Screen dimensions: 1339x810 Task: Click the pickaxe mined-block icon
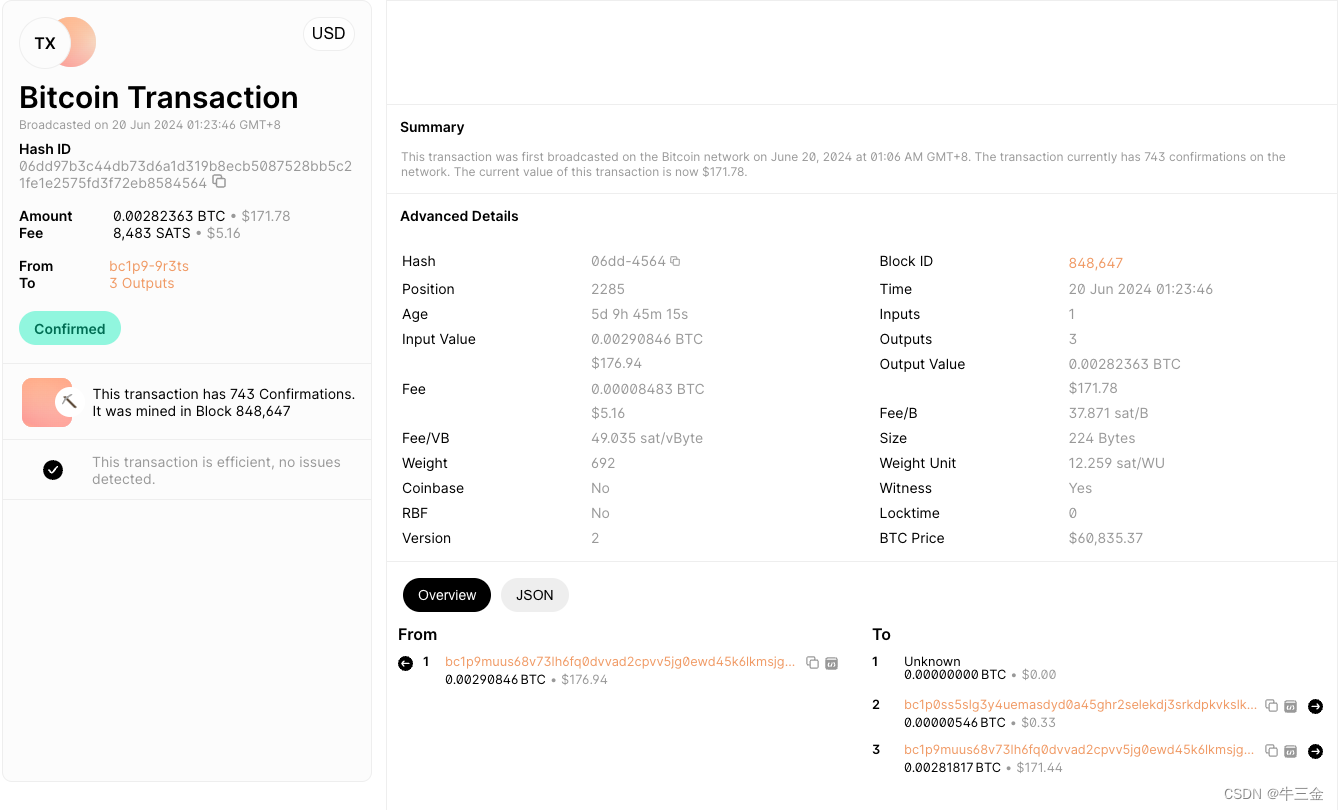click(x=68, y=402)
